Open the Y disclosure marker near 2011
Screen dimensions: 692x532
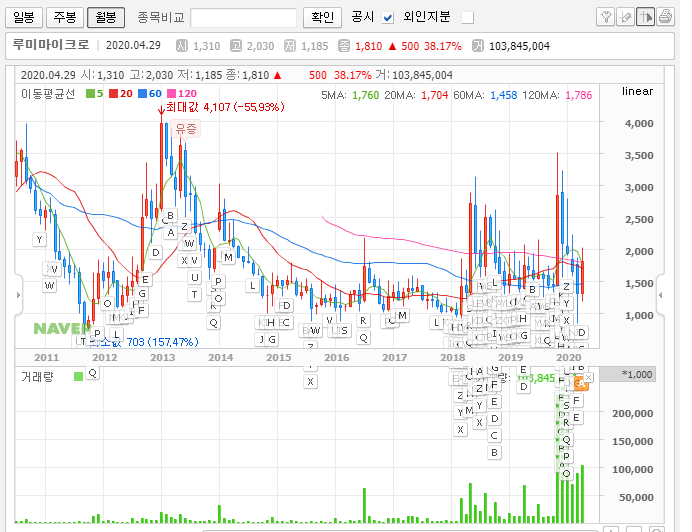click(39, 239)
